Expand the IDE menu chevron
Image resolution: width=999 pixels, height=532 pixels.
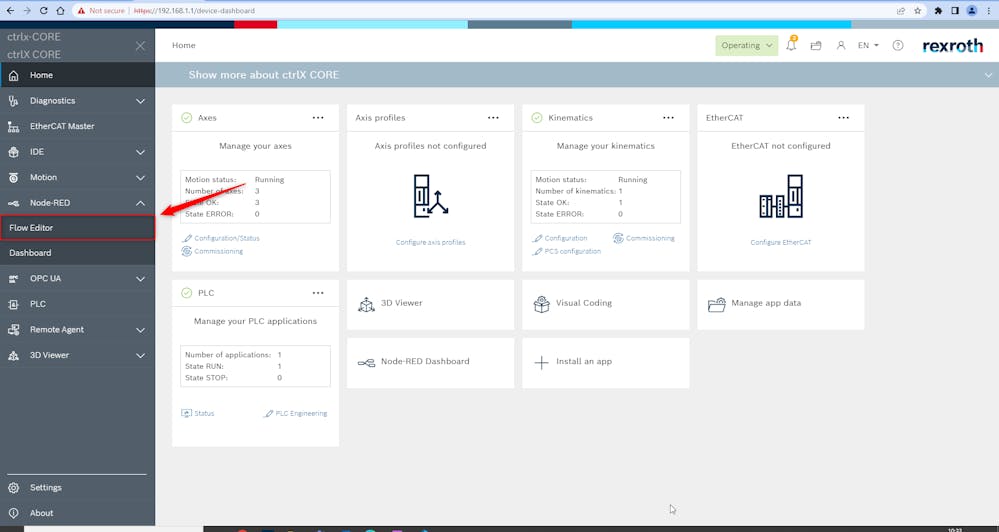click(140, 152)
